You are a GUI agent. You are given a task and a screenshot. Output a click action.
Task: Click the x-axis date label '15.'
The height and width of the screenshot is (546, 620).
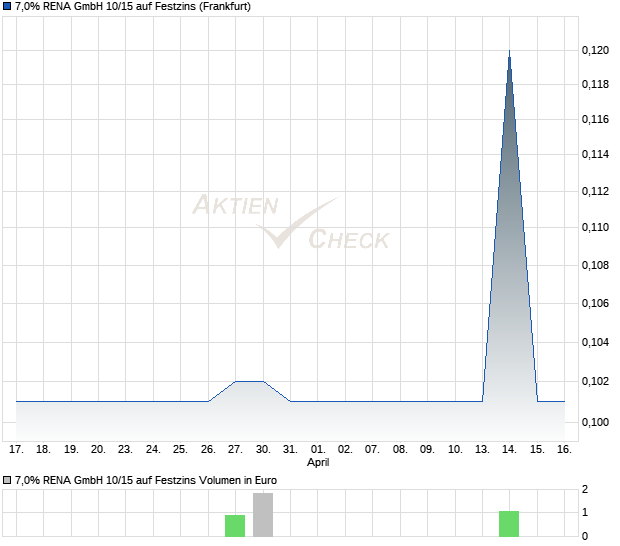[537, 450]
